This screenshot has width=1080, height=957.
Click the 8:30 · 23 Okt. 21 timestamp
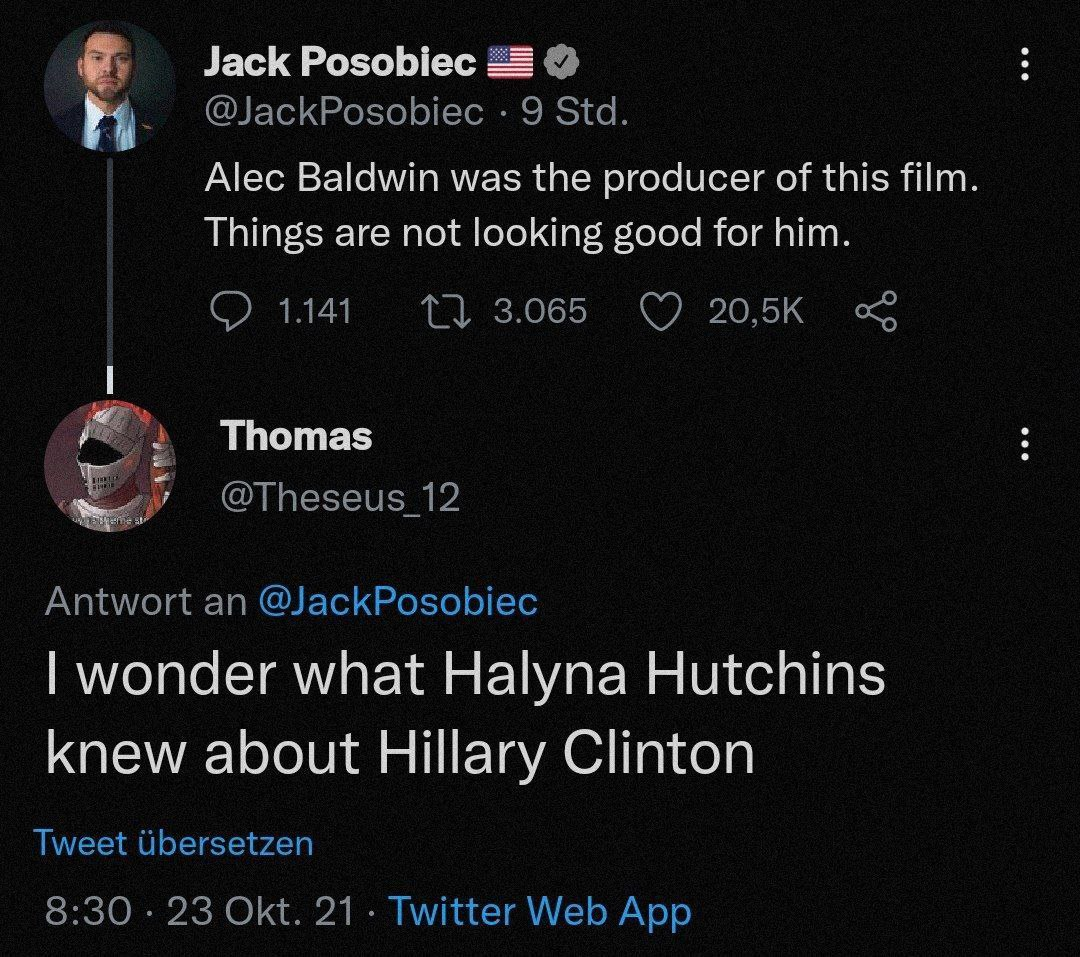coord(200,911)
